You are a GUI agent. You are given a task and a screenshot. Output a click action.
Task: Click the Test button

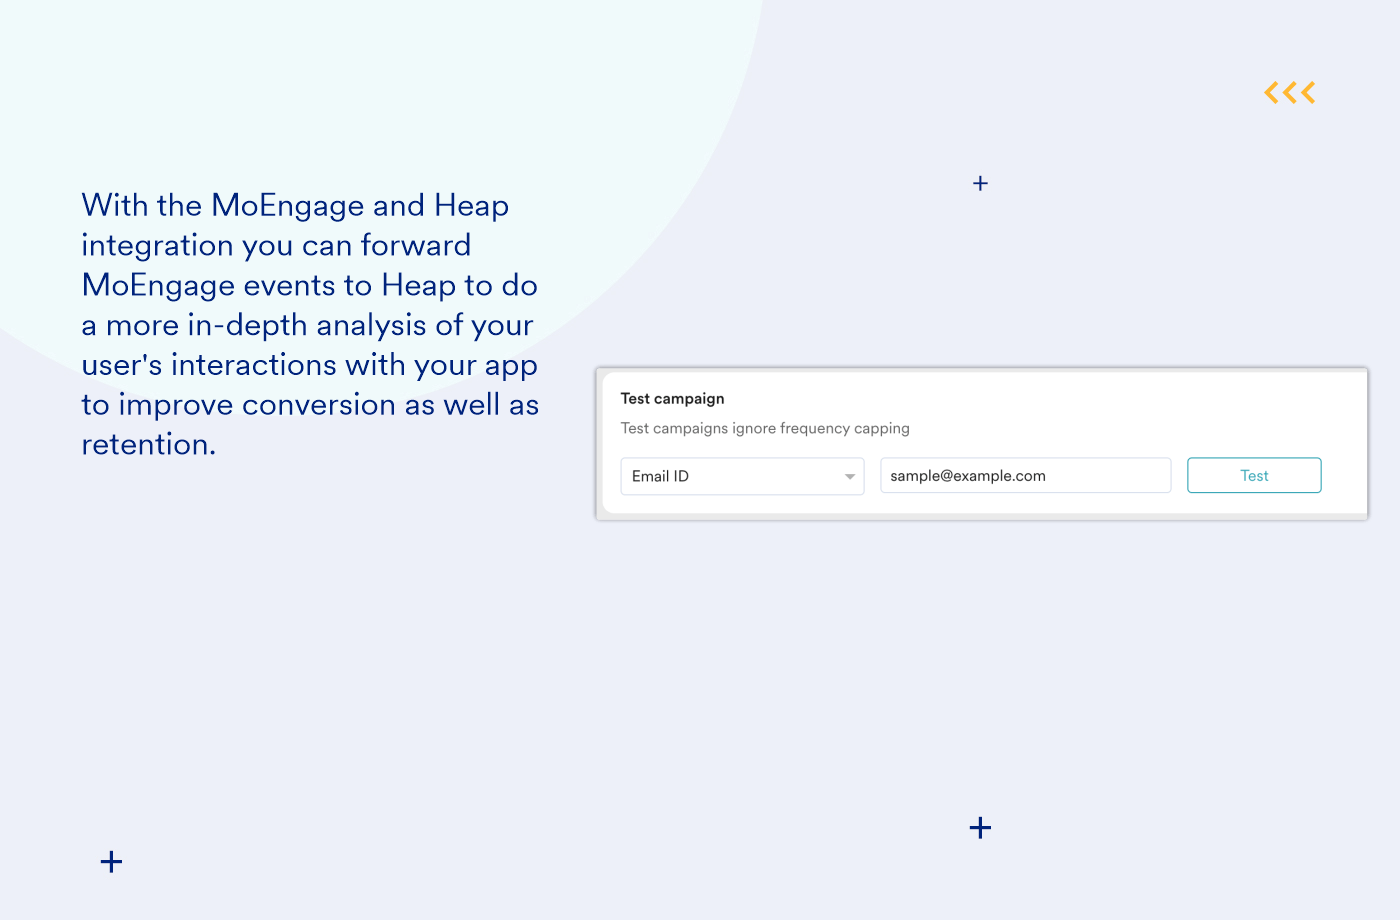coord(1254,475)
